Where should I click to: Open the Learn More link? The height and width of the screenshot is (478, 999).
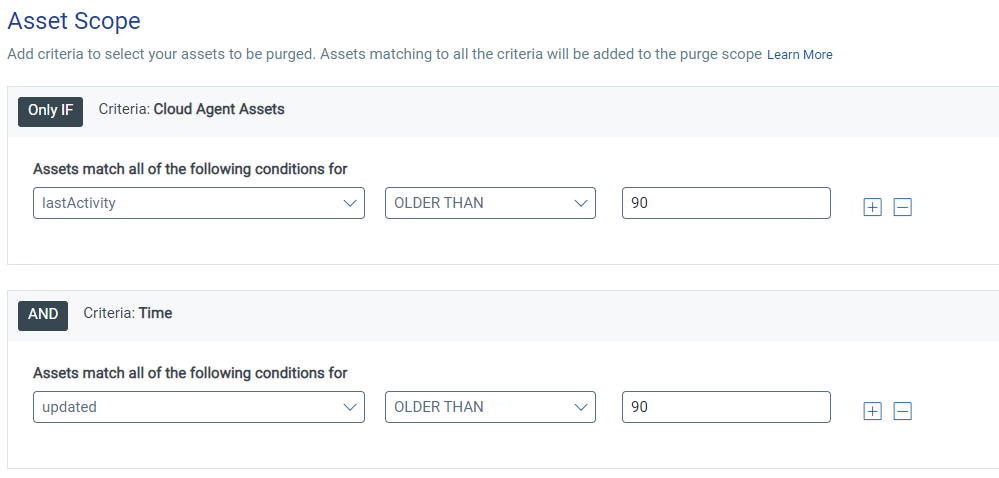pyautogui.click(x=800, y=55)
